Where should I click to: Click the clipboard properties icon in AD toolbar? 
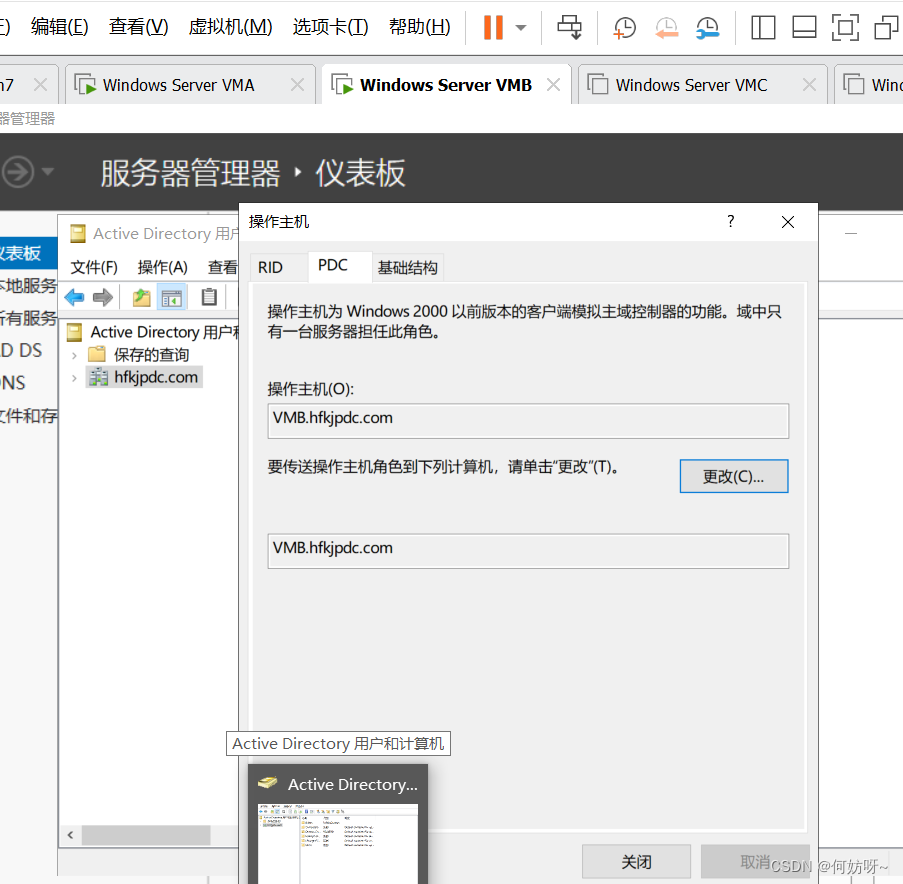pos(209,297)
